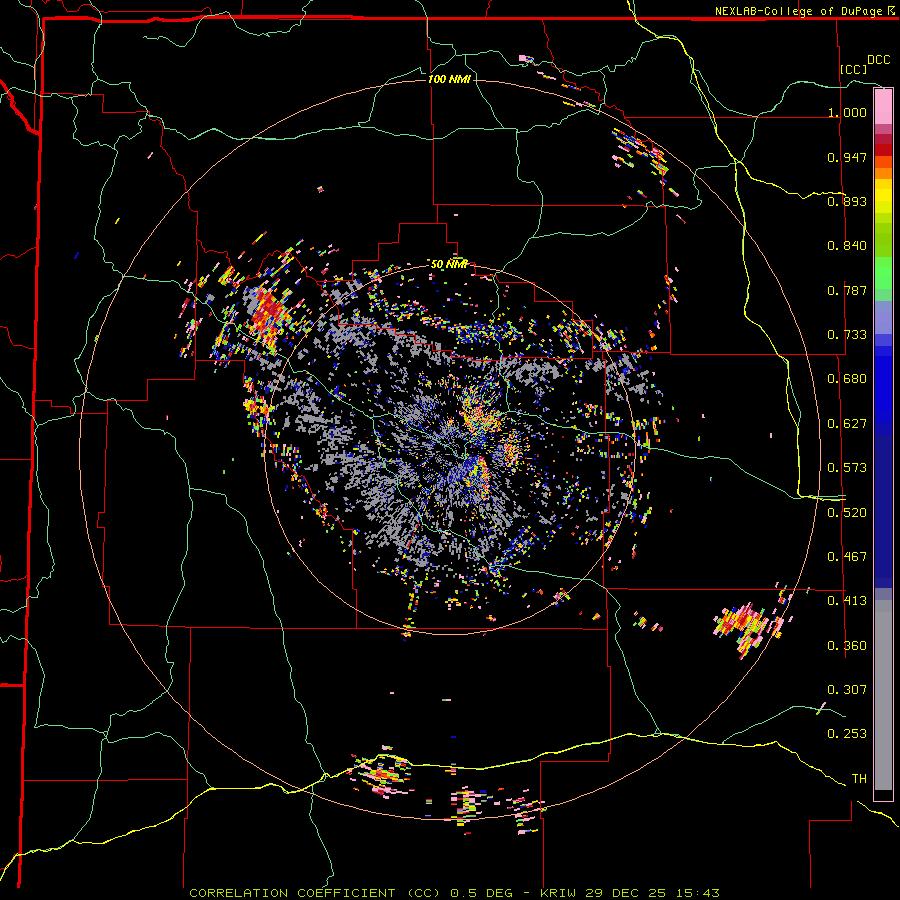This screenshot has width=900, height=900.
Task: Select the 0.627 scale value
Action: (847, 424)
